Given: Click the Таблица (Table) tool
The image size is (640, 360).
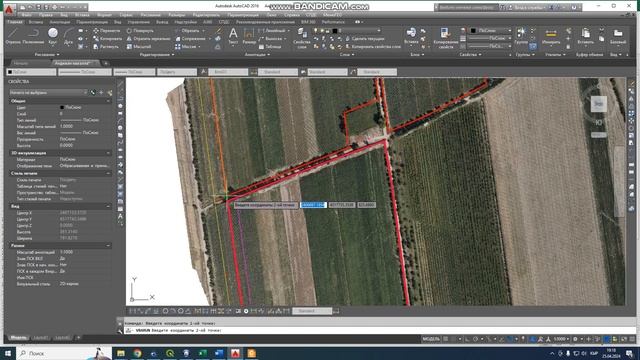Looking at the screenshot, I should [x=270, y=47].
